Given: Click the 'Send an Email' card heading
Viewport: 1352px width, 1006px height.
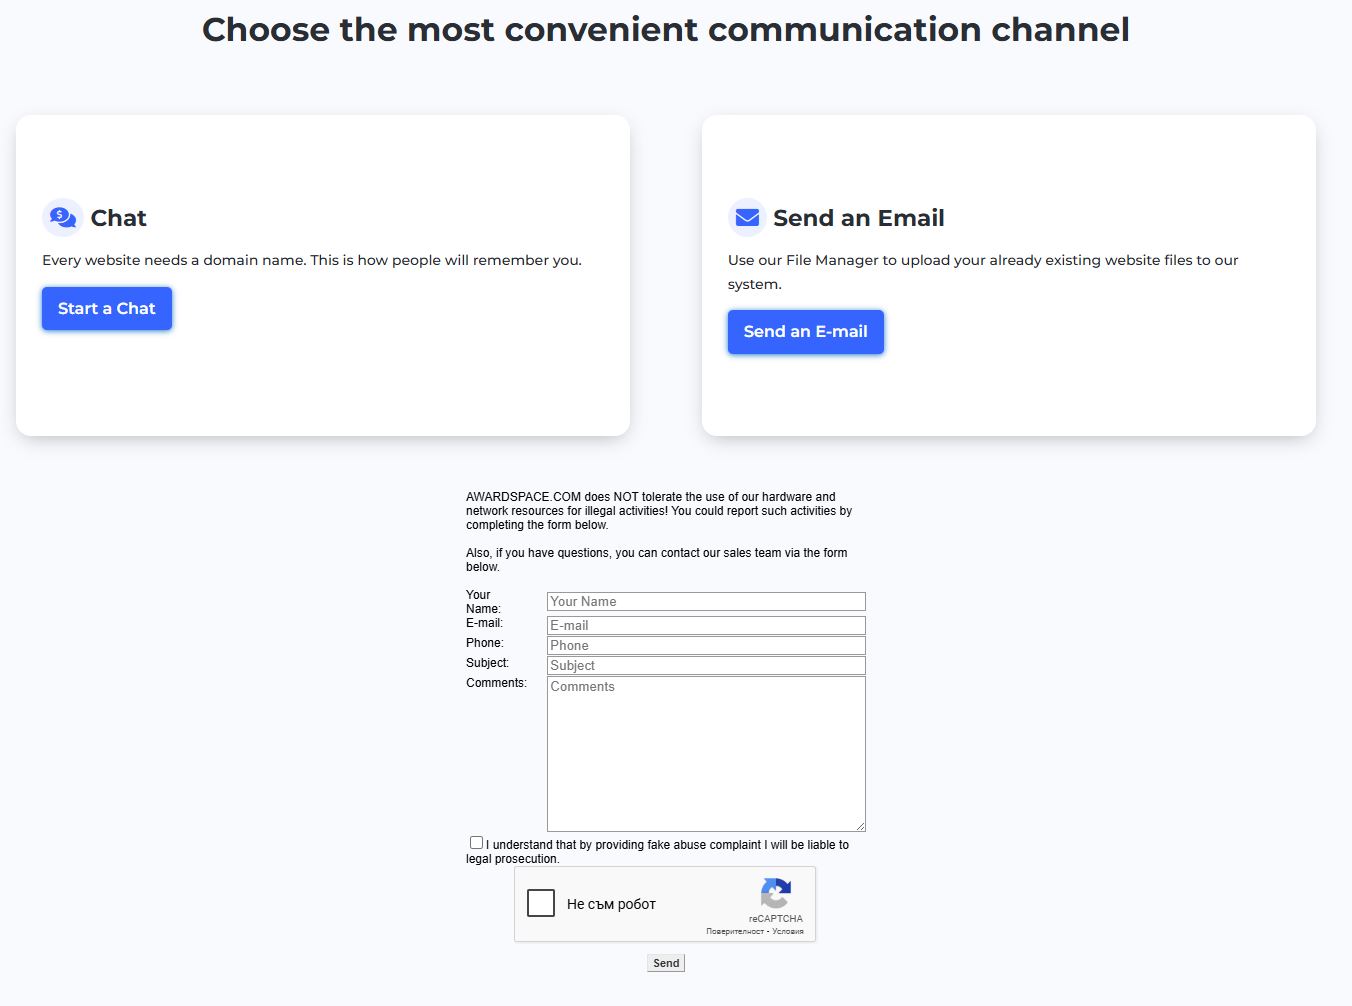Looking at the screenshot, I should coord(858,218).
